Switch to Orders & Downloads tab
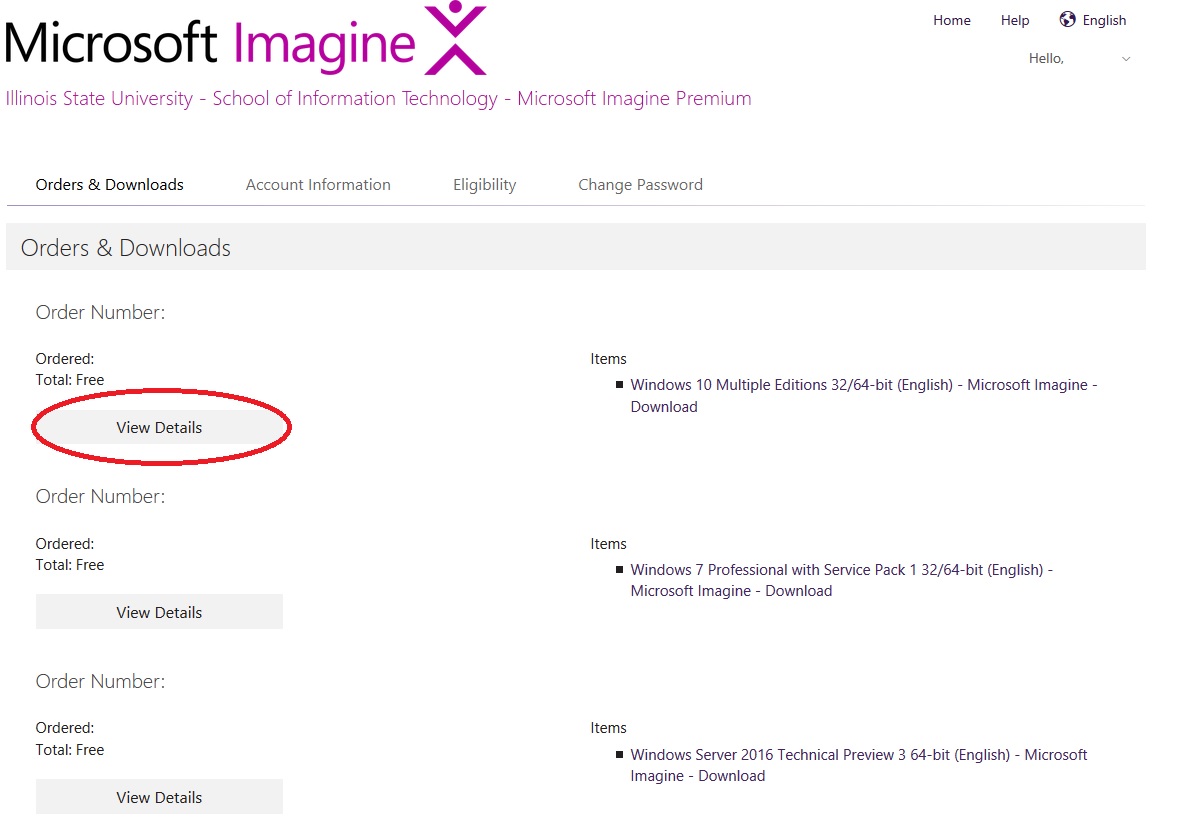The image size is (1179, 831). pos(110,185)
